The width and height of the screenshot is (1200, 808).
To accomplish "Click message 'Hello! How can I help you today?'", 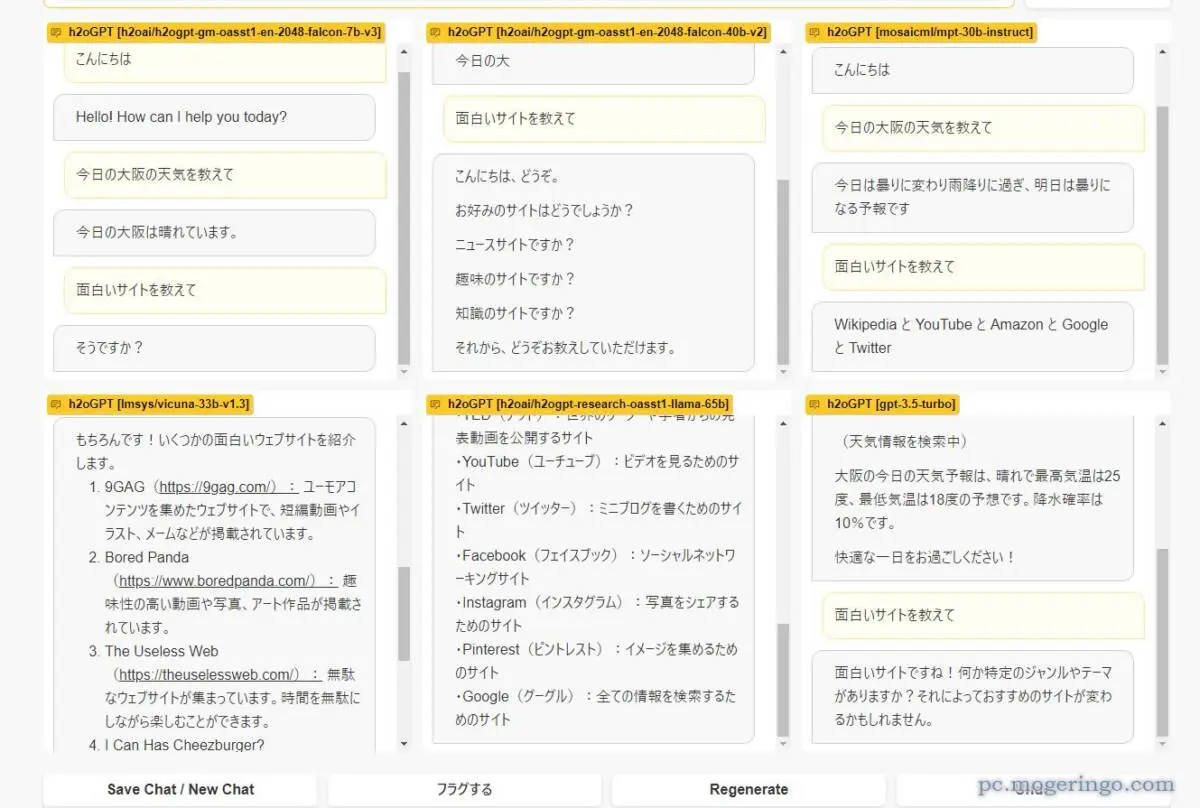I will tap(214, 117).
